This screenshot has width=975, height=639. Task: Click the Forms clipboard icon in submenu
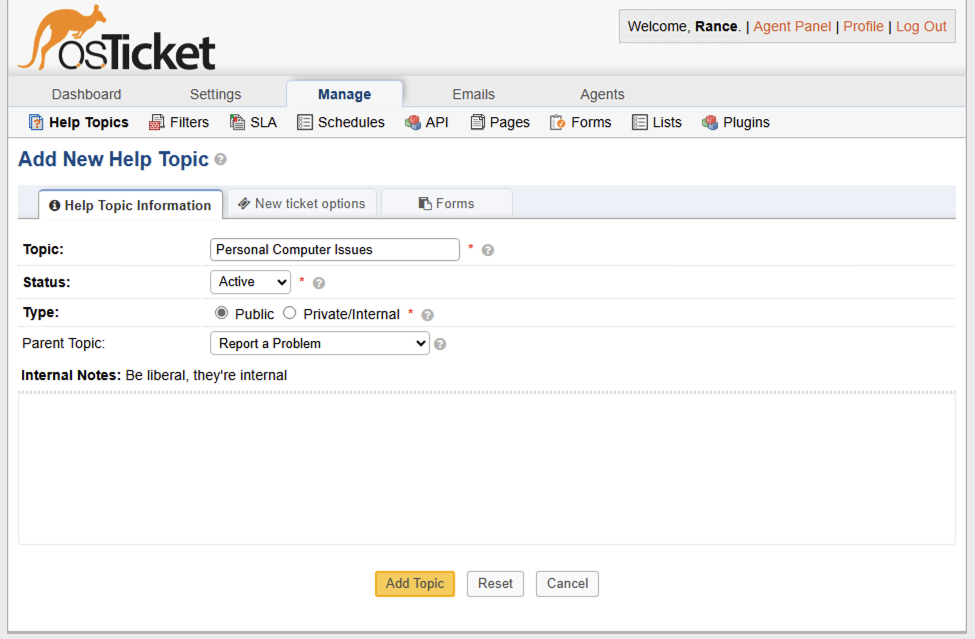(x=557, y=122)
